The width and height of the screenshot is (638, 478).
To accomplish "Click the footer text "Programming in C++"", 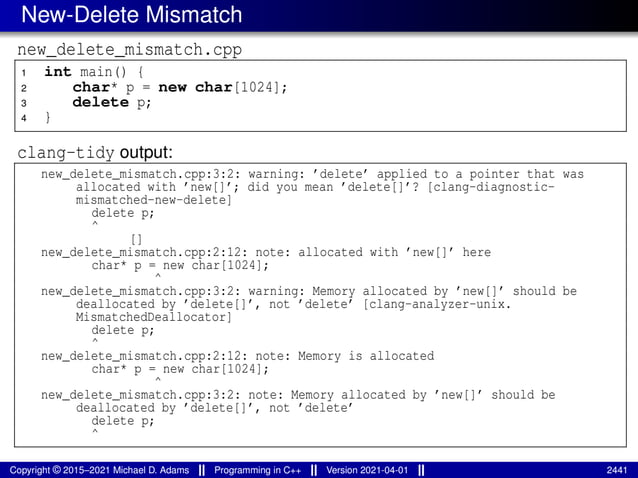I will [258, 470].
